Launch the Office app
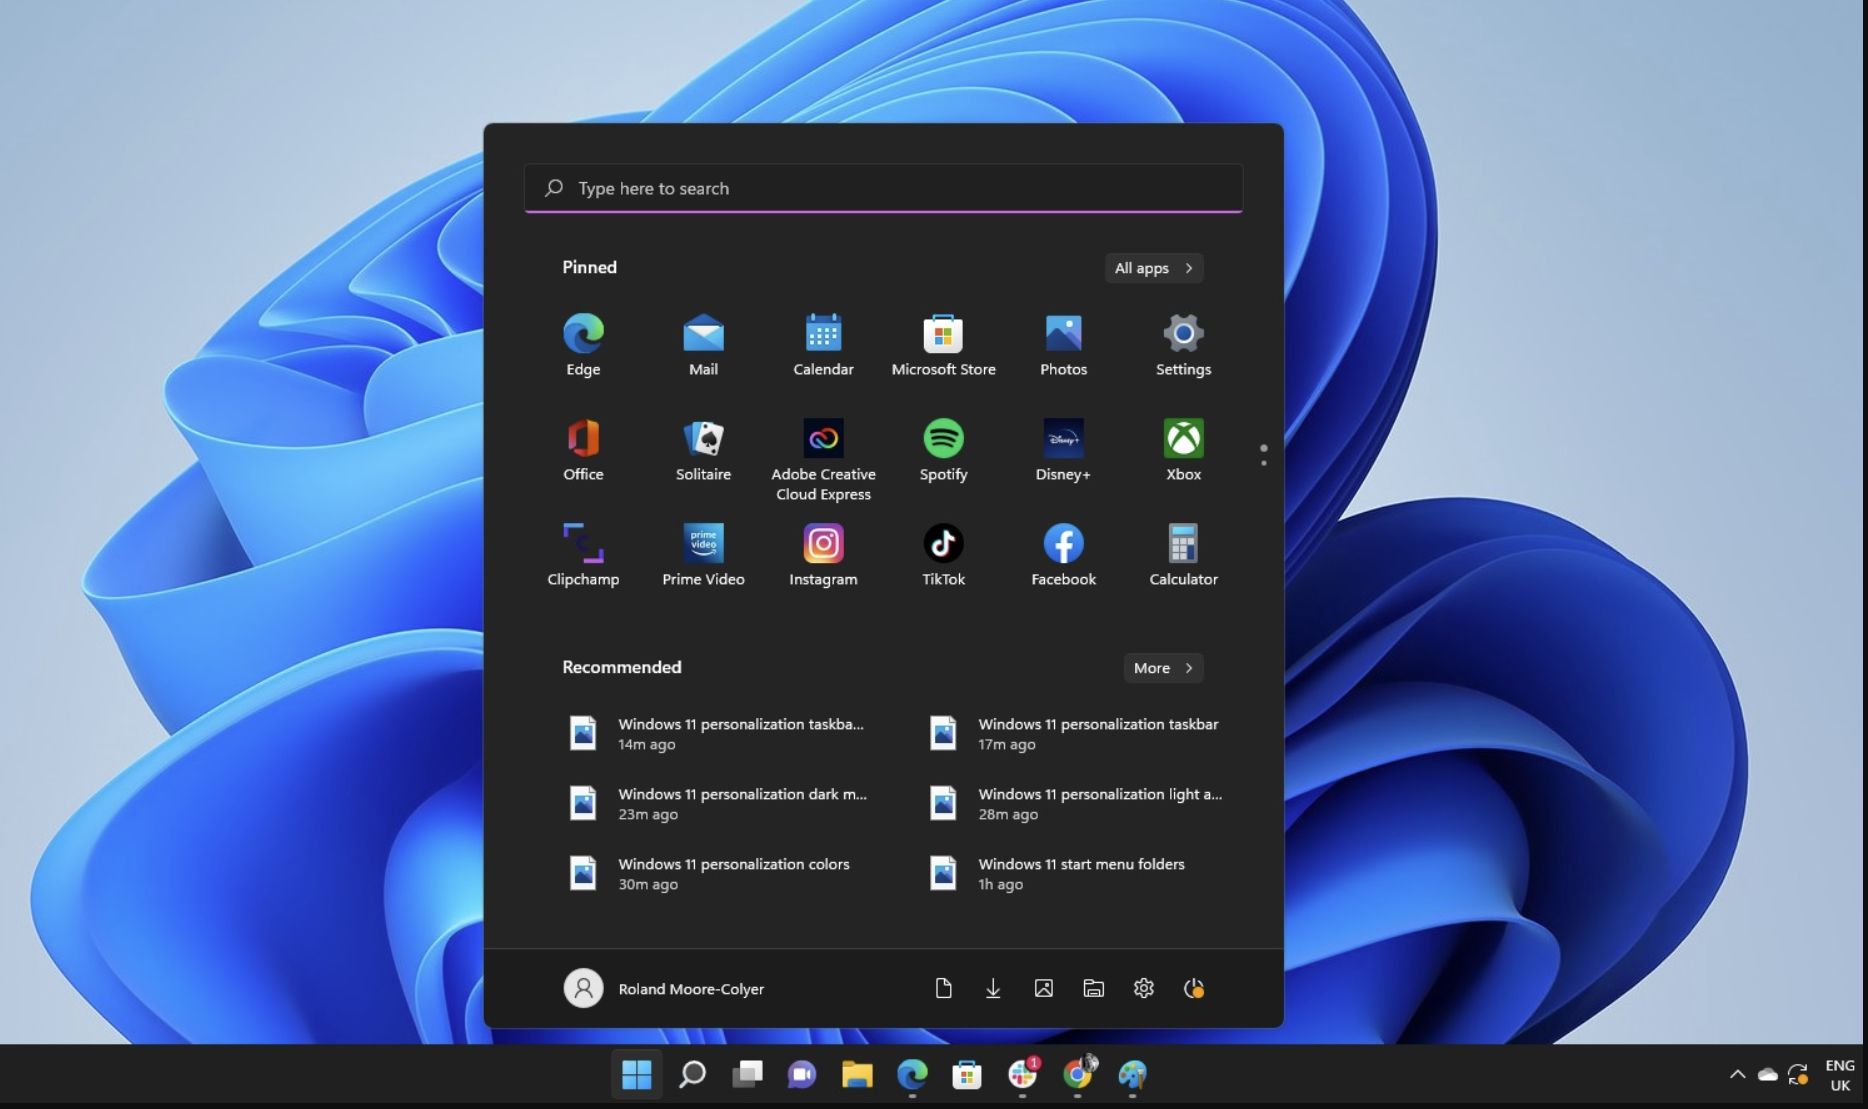 583,450
